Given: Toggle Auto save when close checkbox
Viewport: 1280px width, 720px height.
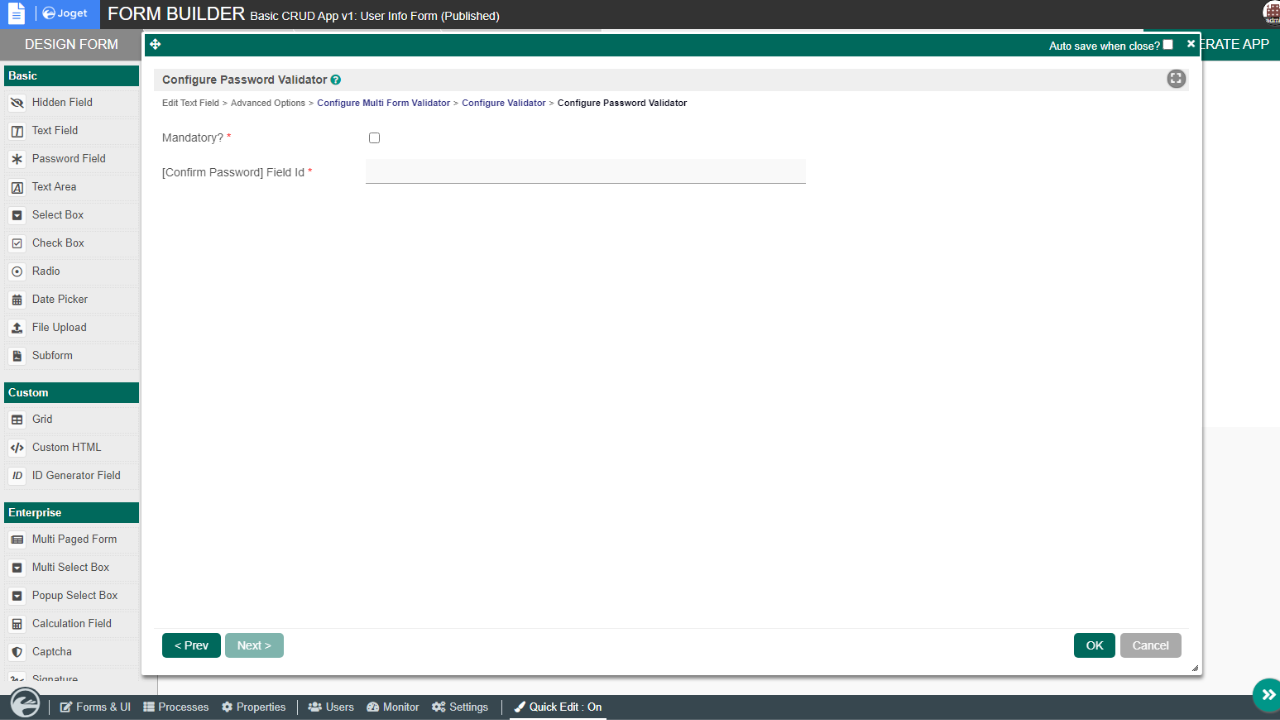Looking at the screenshot, I should 1167,45.
